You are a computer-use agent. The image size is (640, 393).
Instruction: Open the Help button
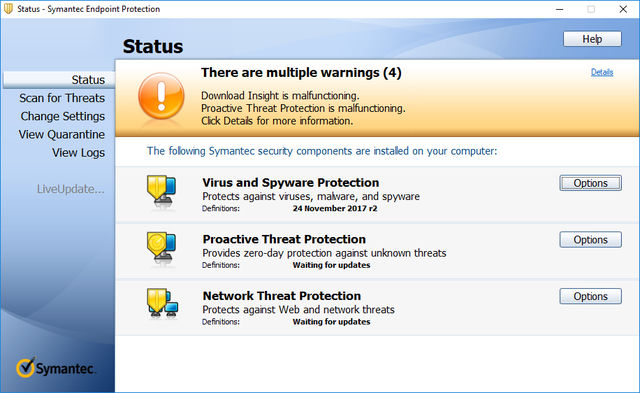click(592, 39)
